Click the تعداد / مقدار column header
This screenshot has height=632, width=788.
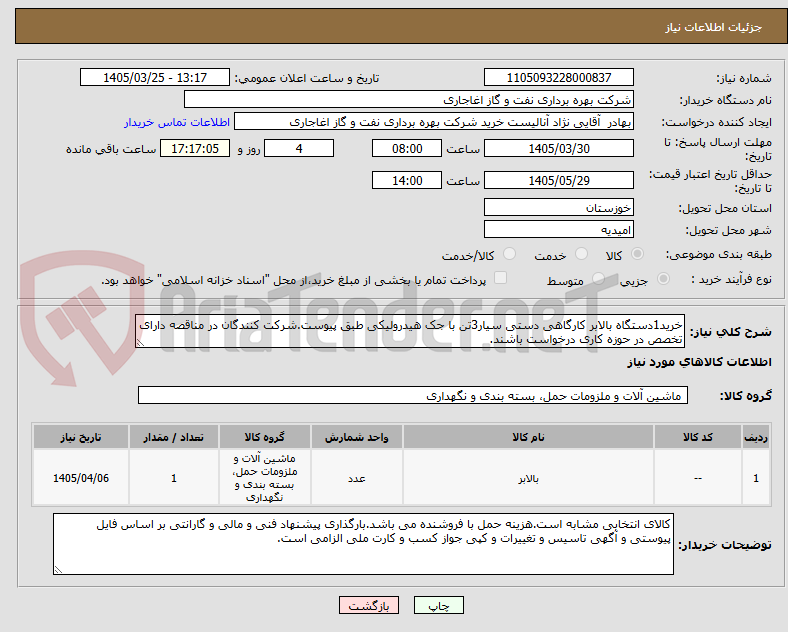pyautogui.click(x=174, y=437)
